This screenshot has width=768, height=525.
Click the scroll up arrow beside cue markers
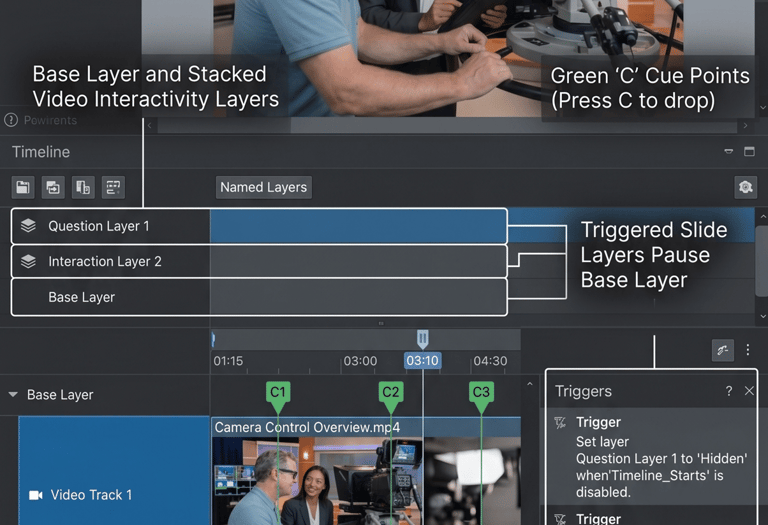529,384
